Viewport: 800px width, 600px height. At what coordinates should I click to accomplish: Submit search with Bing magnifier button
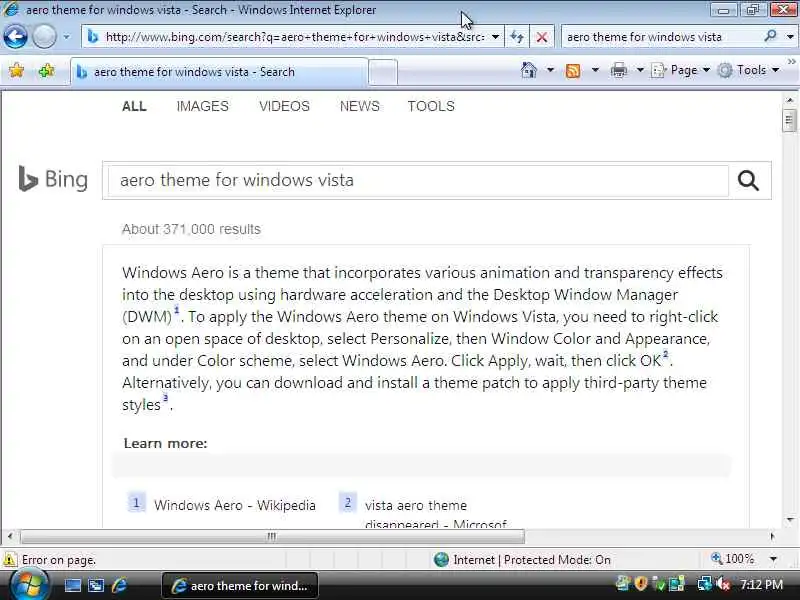tap(748, 181)
